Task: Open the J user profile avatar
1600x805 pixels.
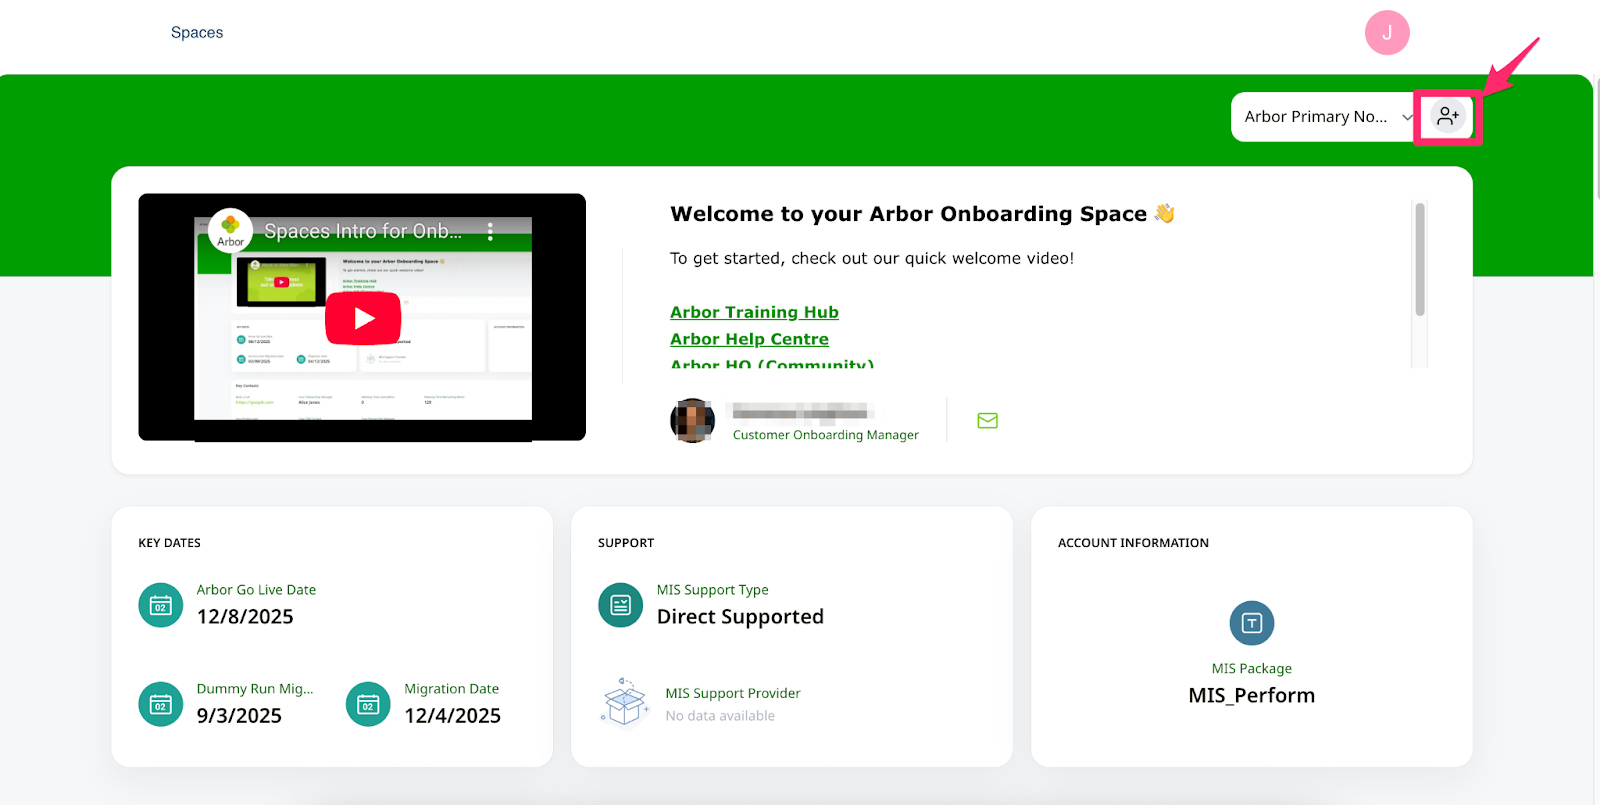Action: 1387,33
